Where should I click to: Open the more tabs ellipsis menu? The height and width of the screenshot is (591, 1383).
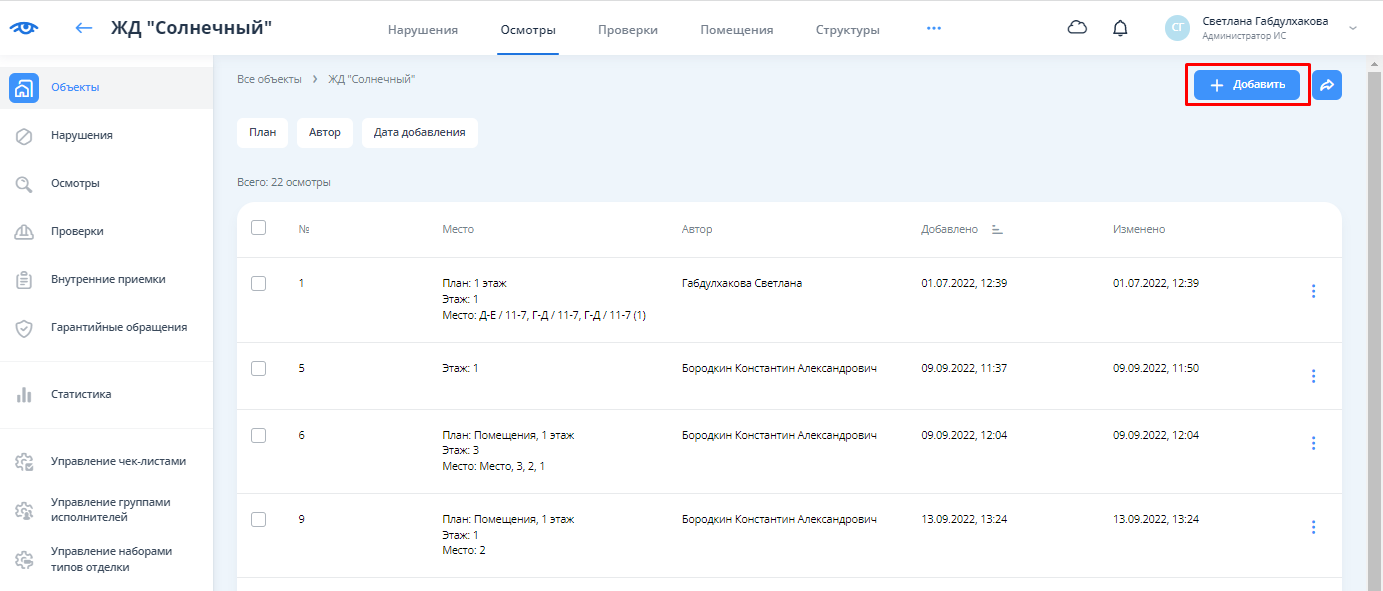pos(933,28)
